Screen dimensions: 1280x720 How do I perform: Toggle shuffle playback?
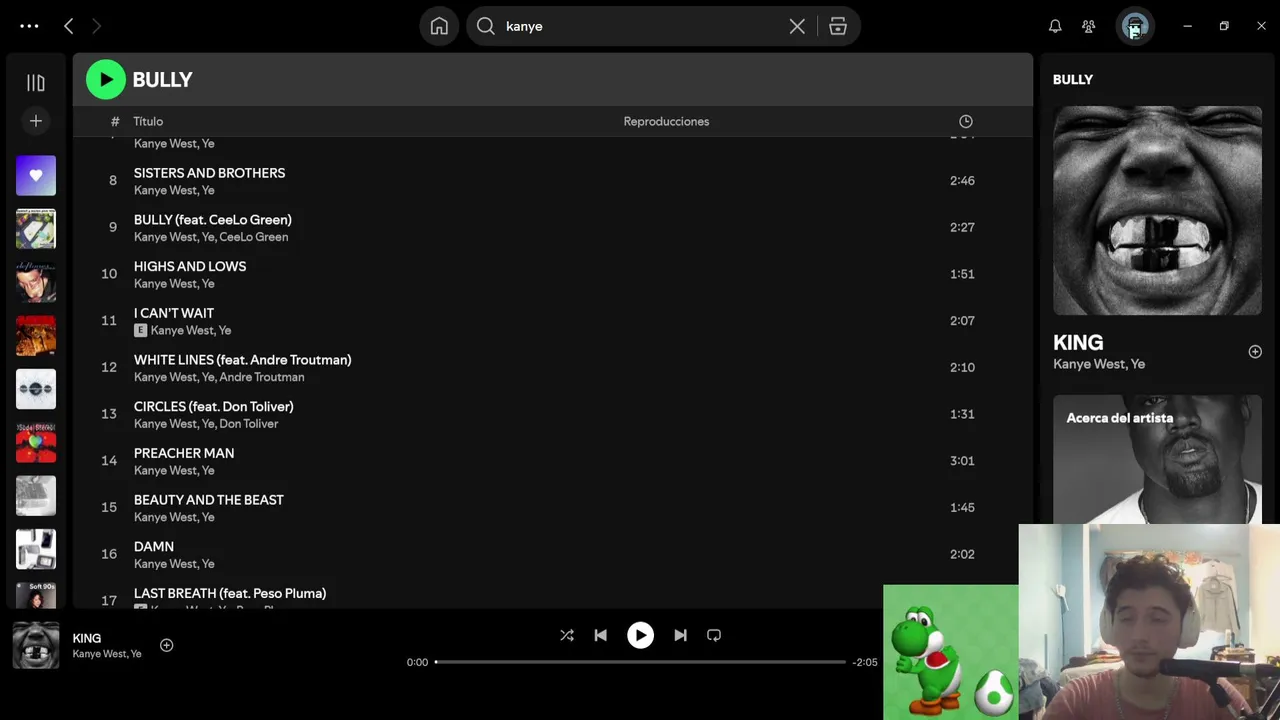(567, 635)
